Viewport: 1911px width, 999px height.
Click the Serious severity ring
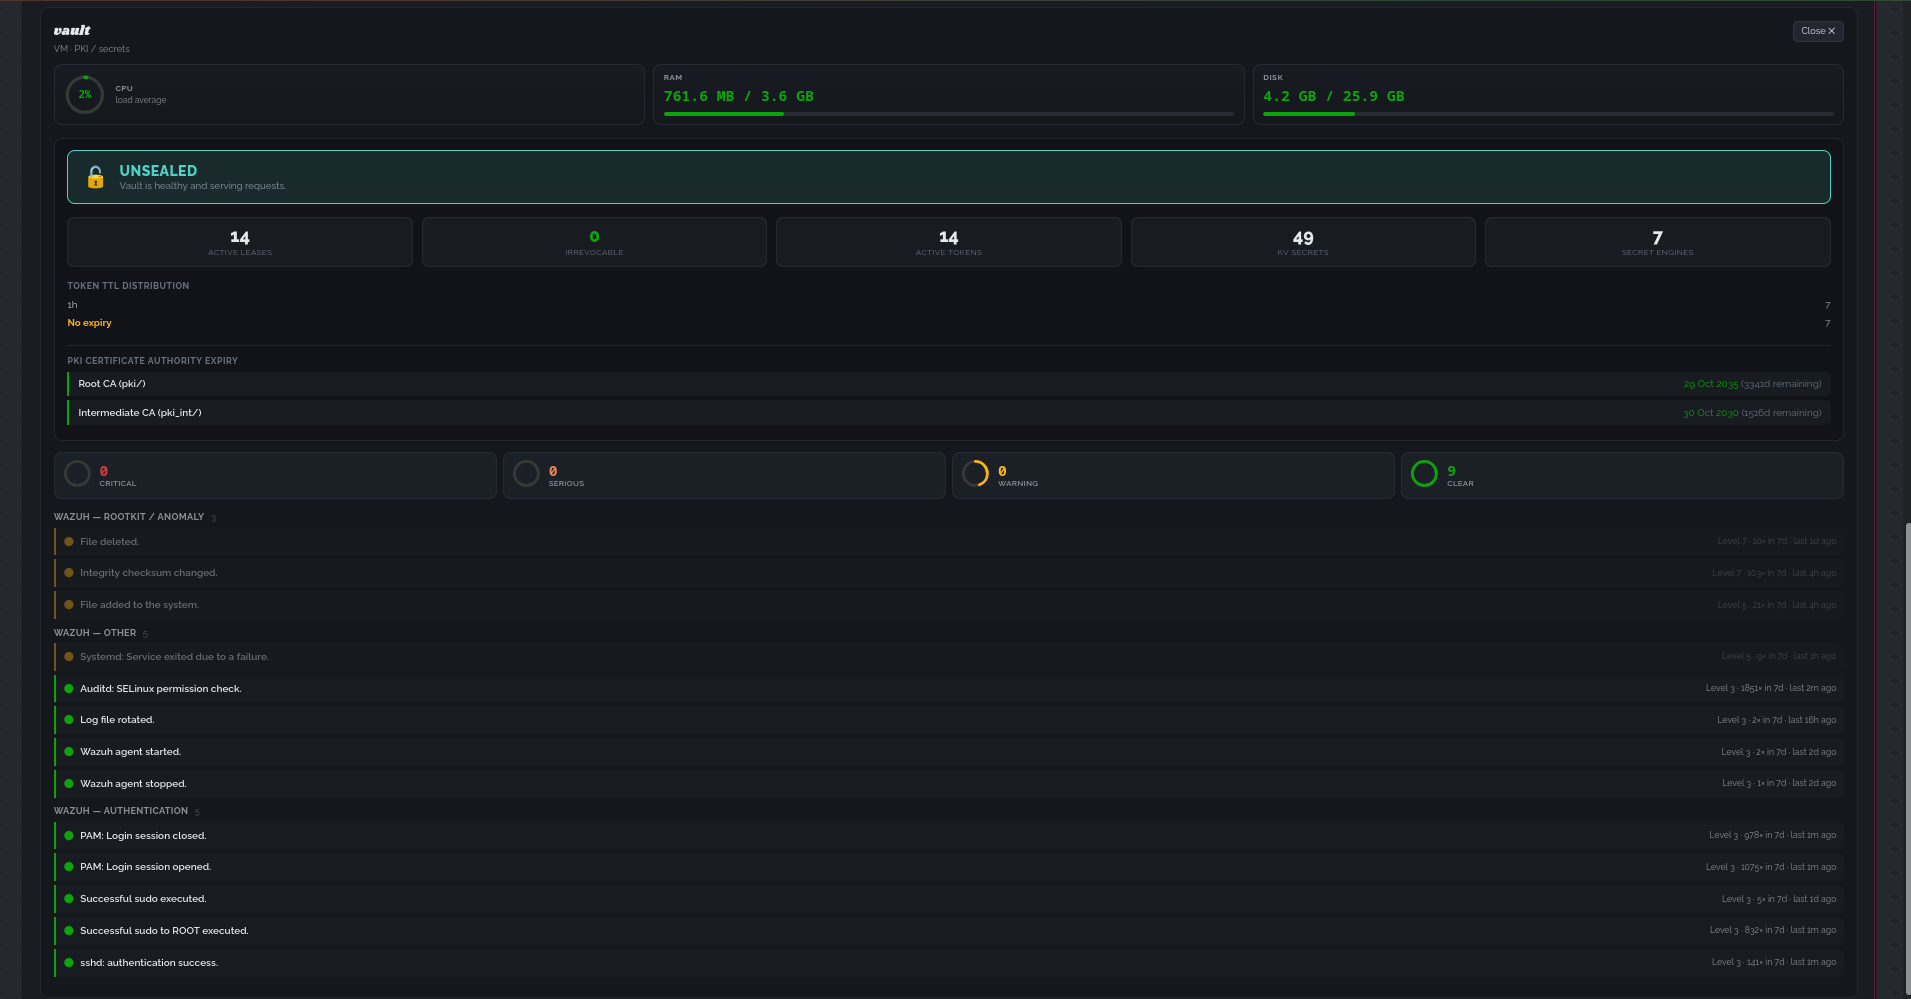coord(526,473)
